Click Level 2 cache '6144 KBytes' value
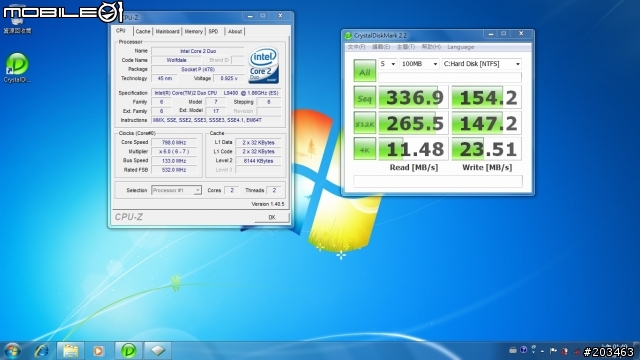This screenshot has height=360, width=640. [258, 161]
